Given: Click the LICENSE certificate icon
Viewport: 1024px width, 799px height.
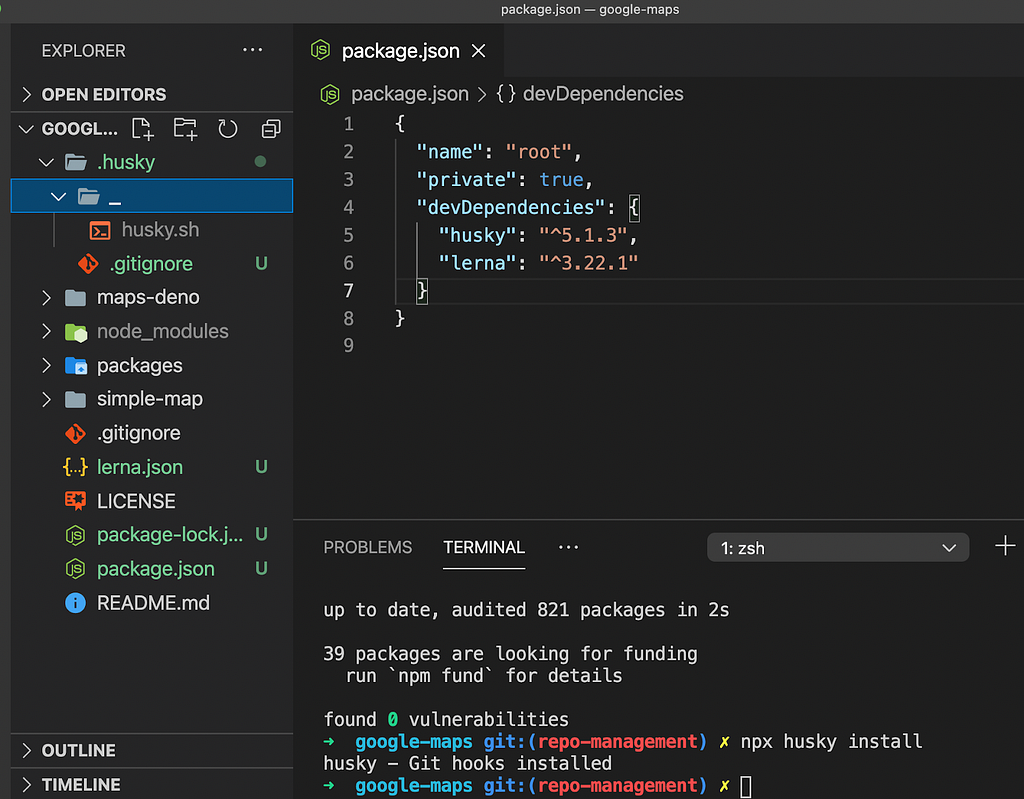Looking at the screenshot, I should pos(75,501).
